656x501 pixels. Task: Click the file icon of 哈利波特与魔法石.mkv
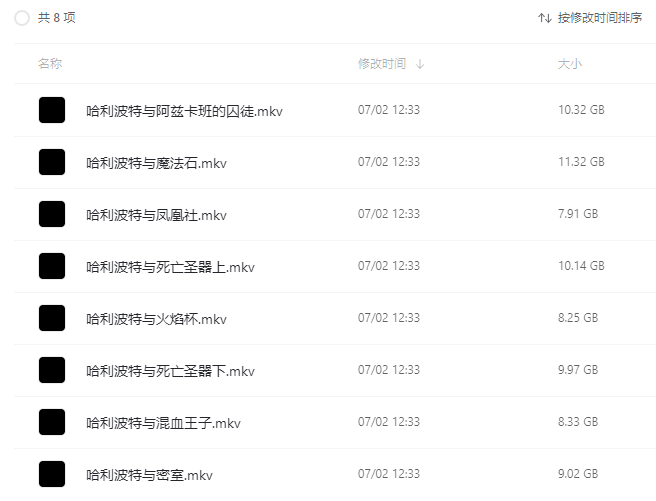tap(52, 162)
